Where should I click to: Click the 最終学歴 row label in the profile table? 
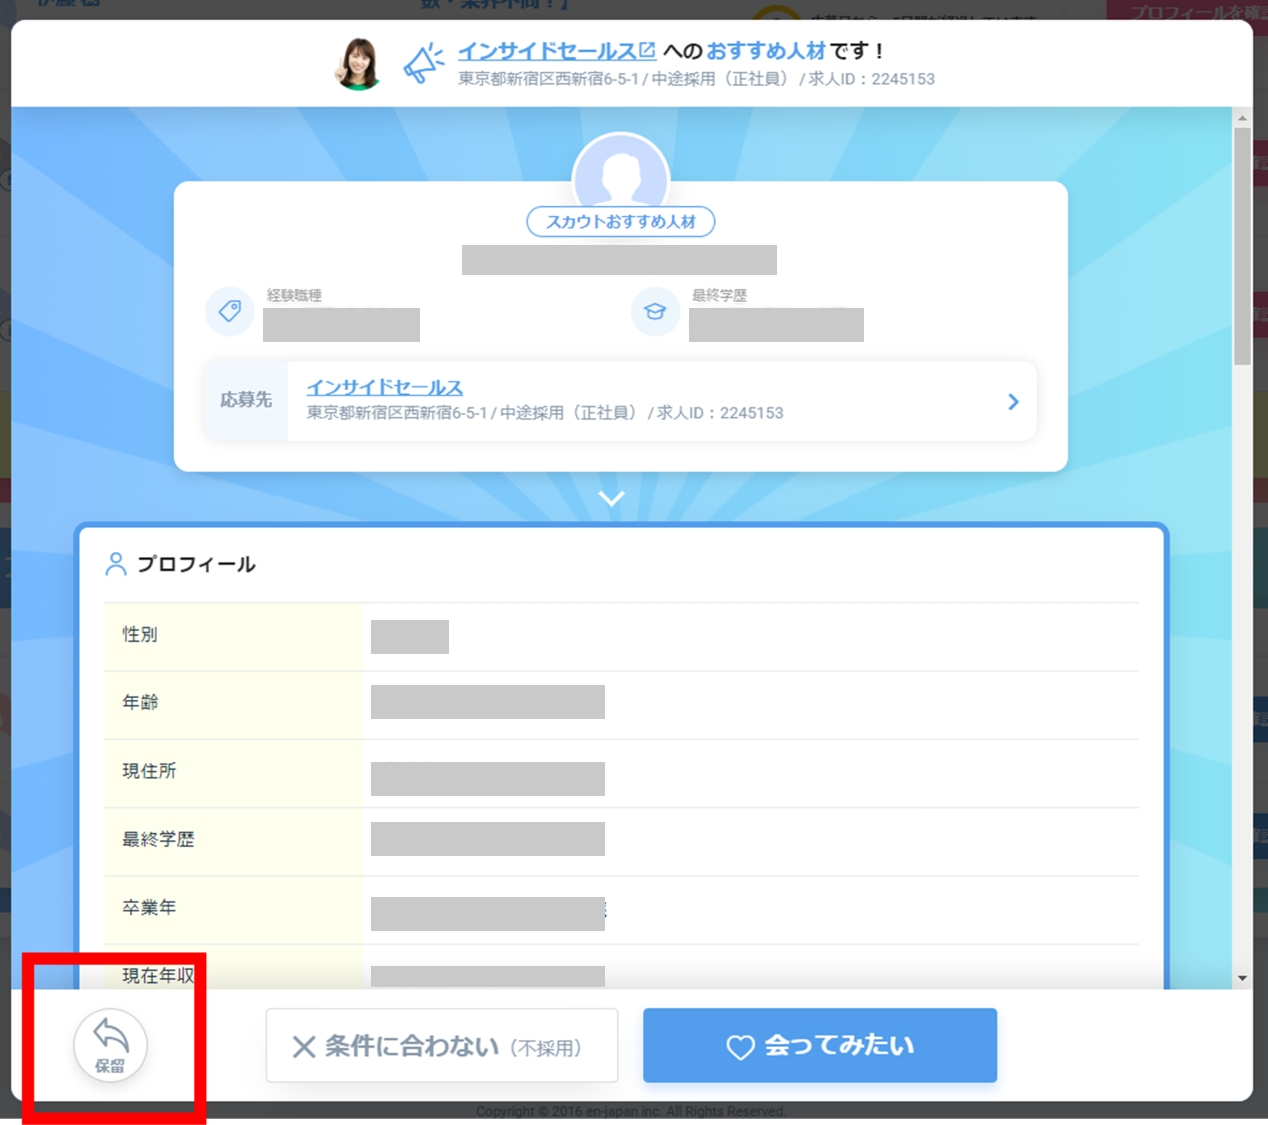pyautogui.click(x=158, y=839)
